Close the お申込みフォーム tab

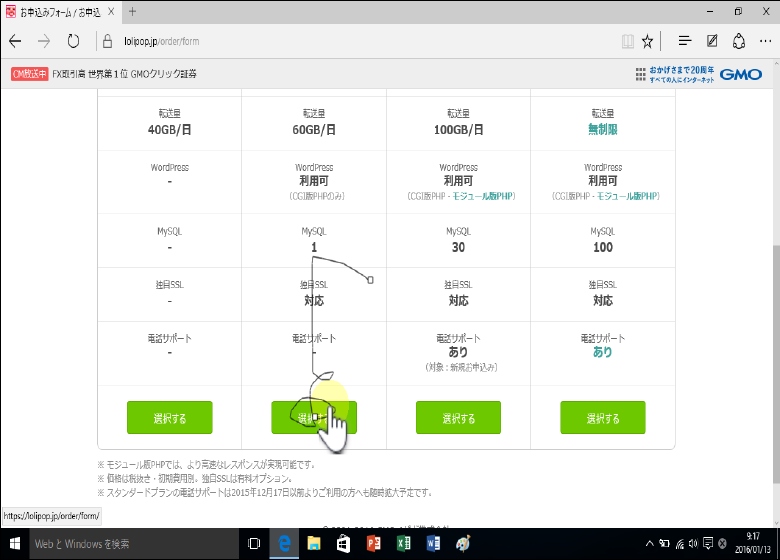pos(111,11)
